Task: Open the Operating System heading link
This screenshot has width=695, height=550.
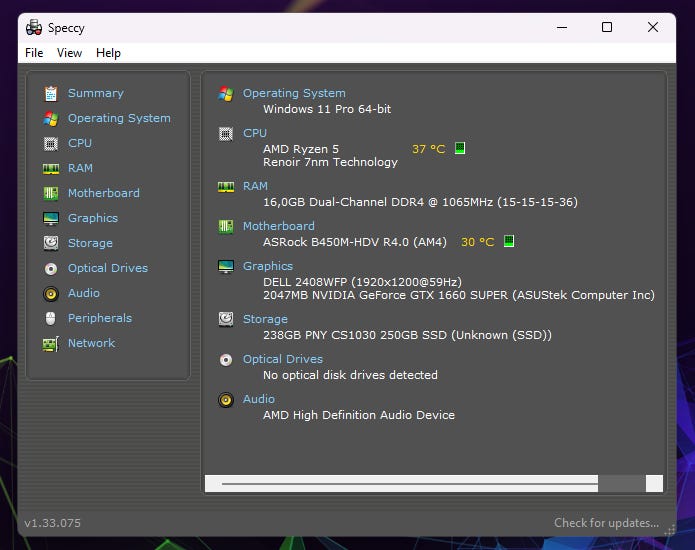Action: (x=294, y=93)
